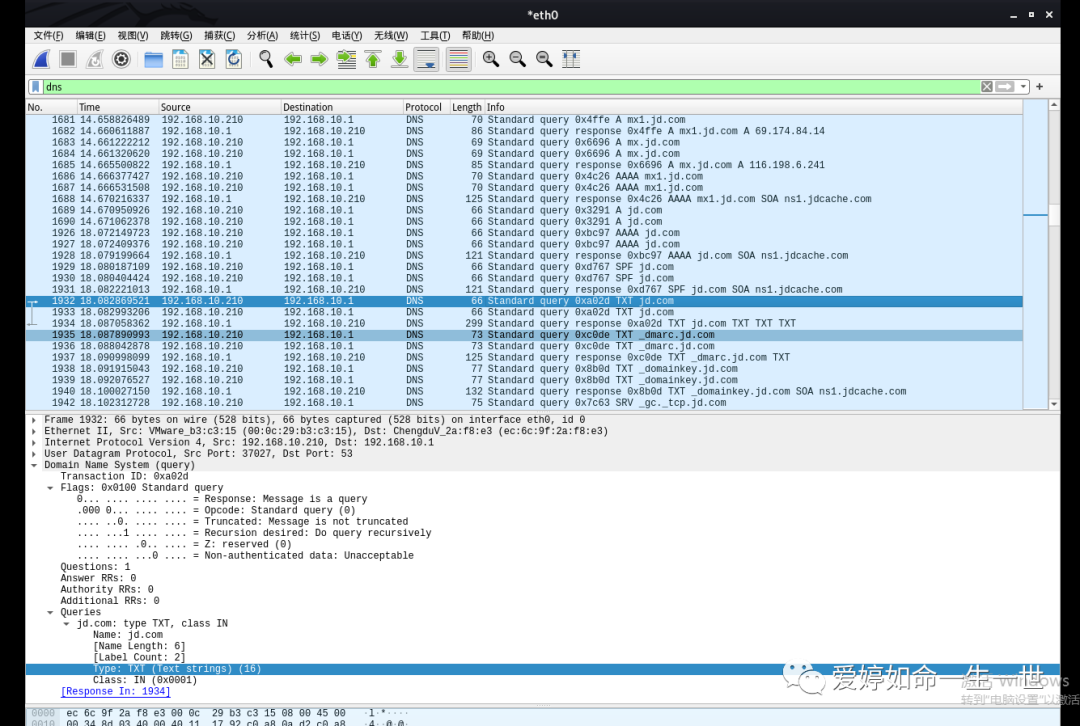
Task: Save the capture file
Action: pyautogui.click(x=180, y=59)
